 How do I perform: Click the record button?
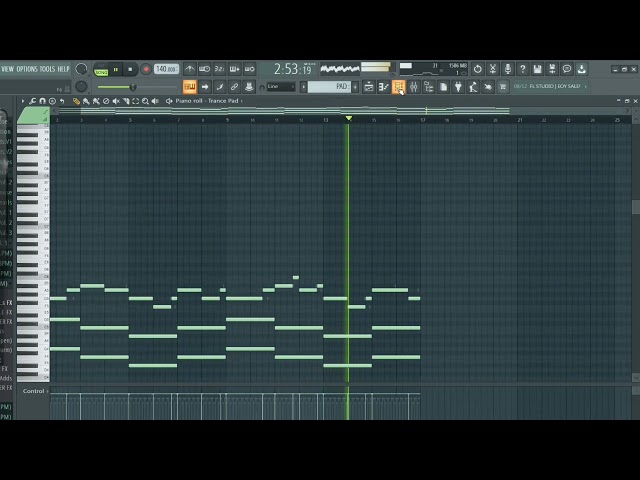[146, 69]
